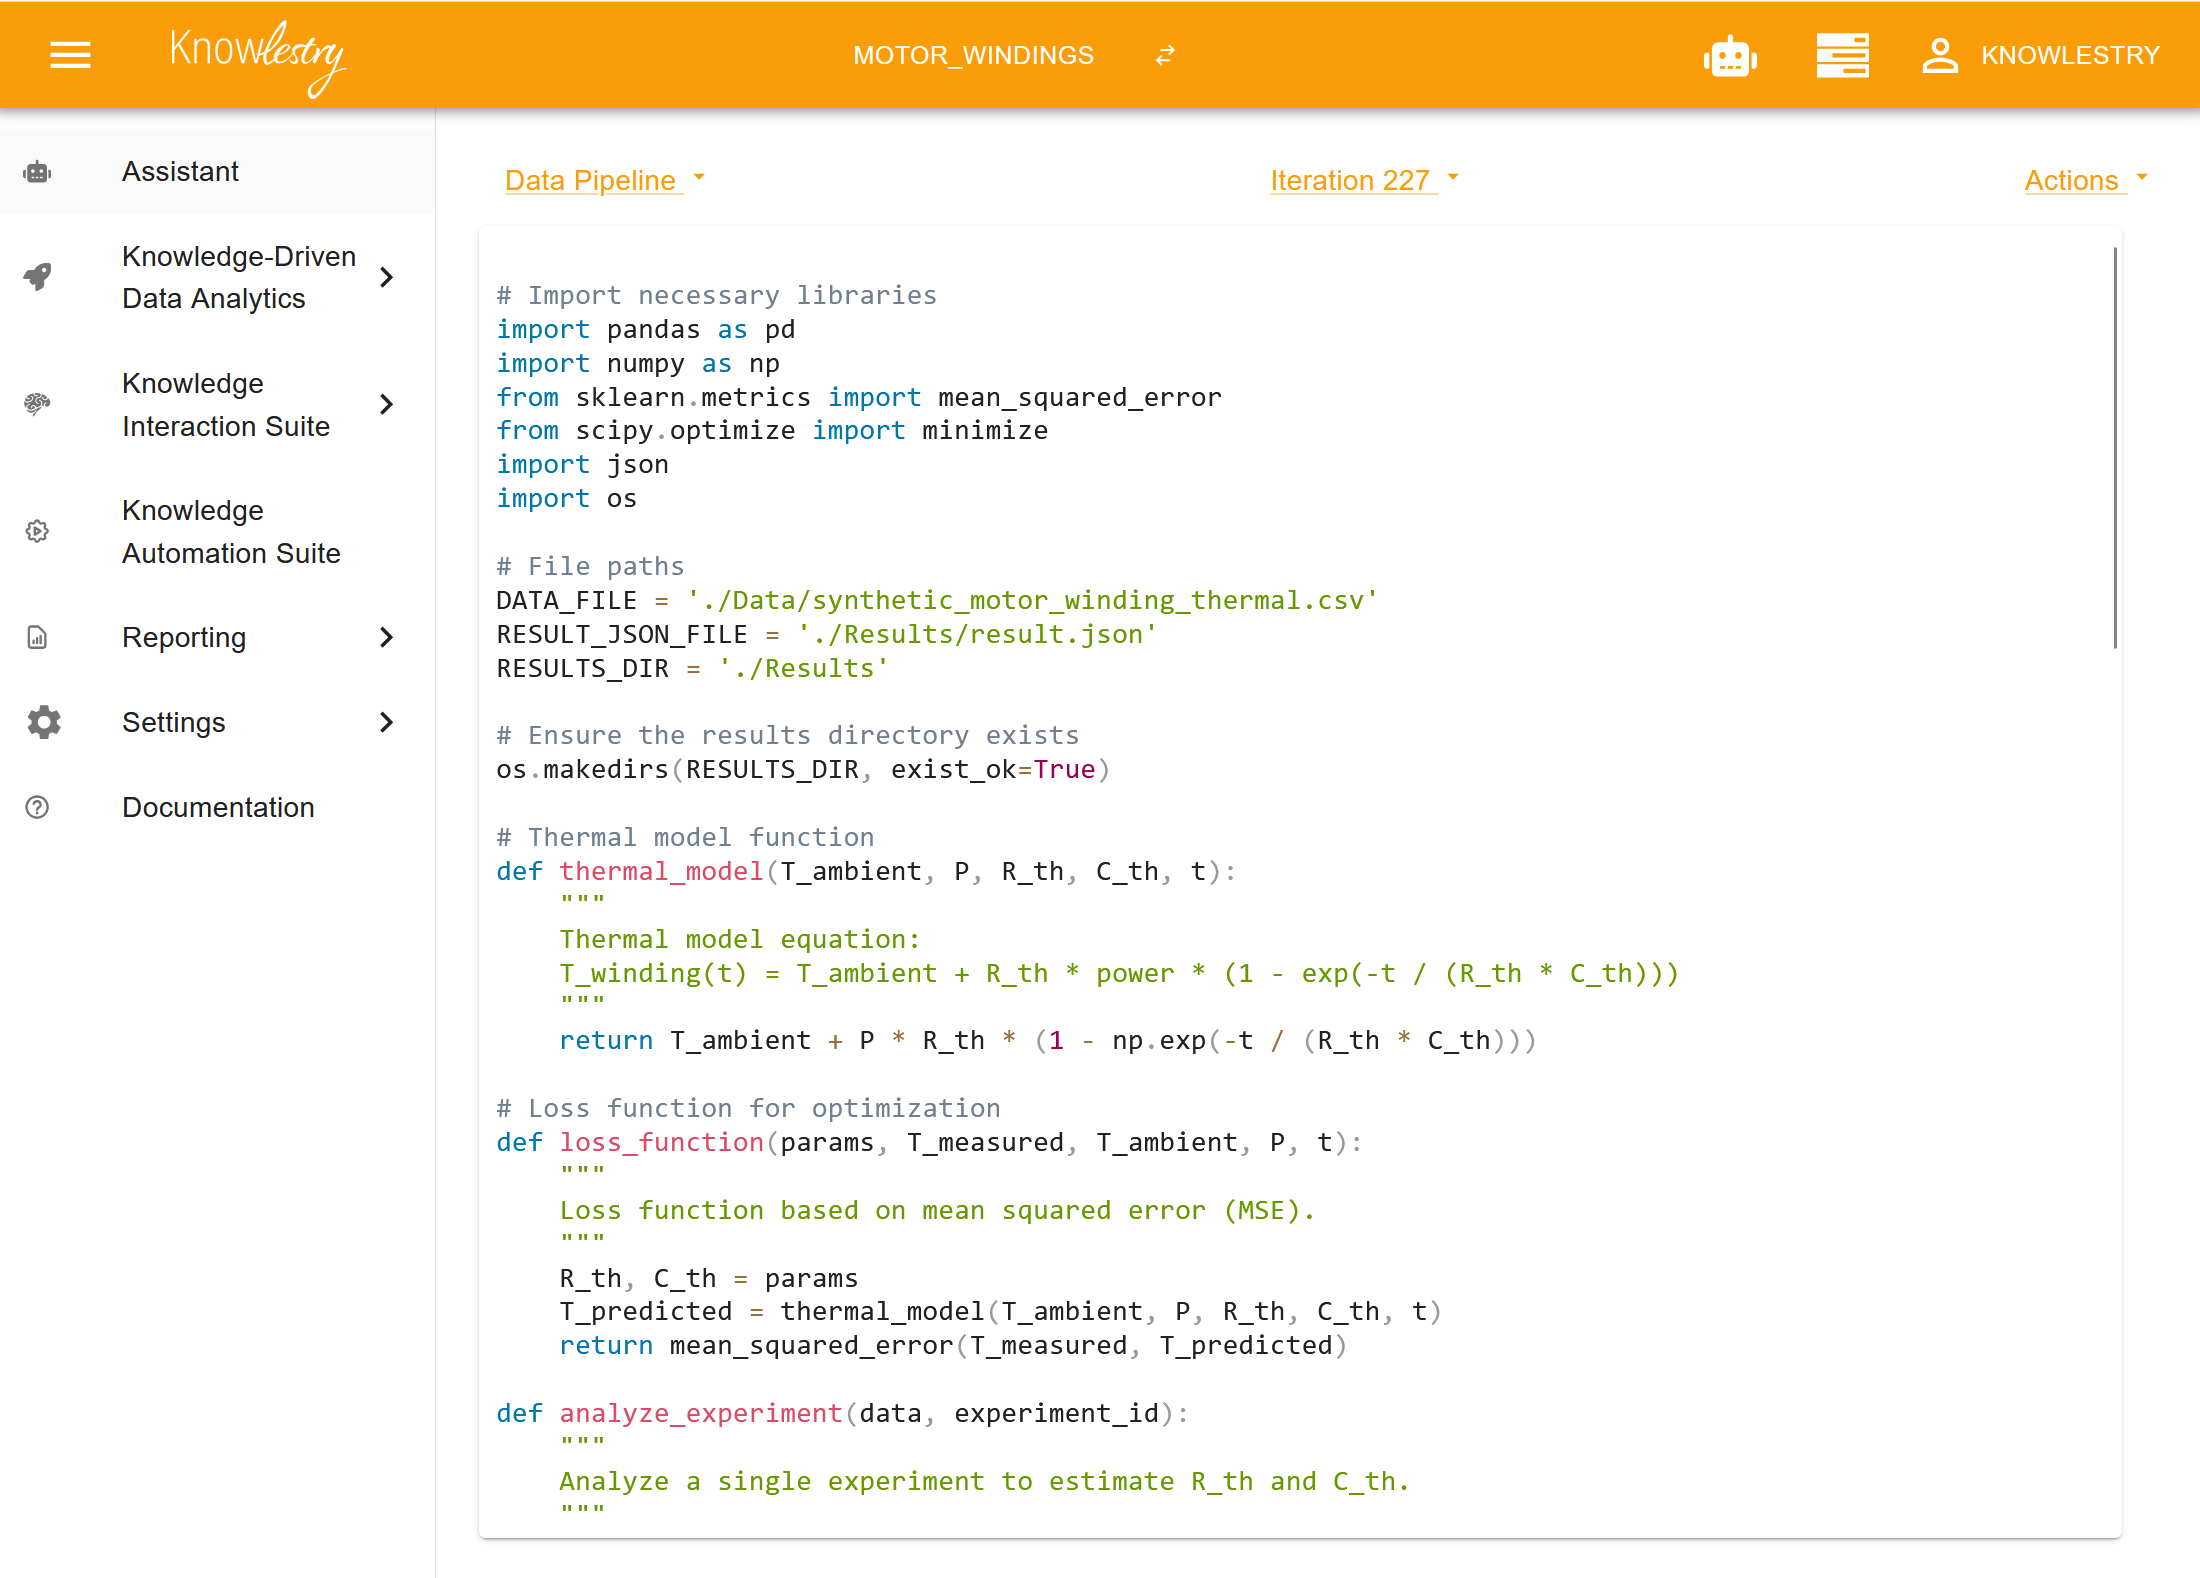
Task: Open Knowledge Automation Suite
Action: pos(217,531)
